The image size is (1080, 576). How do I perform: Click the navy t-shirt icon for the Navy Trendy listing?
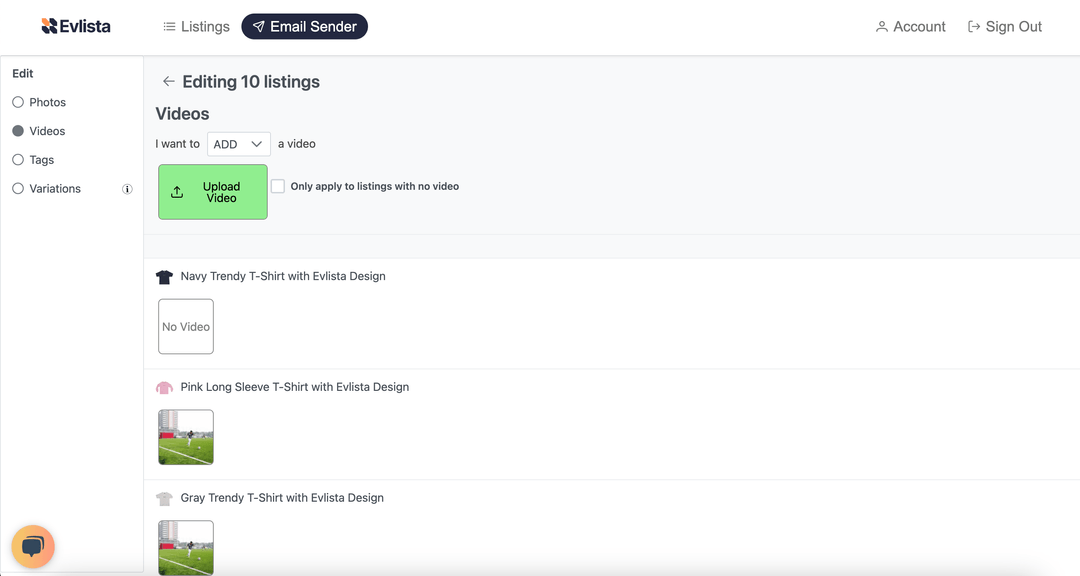(x=164, y=276)
